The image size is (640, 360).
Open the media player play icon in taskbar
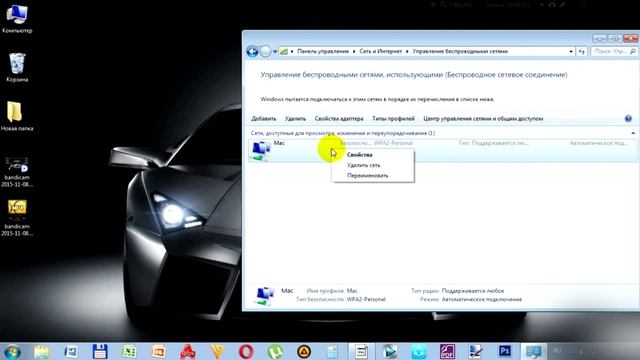tap(390, 351)
